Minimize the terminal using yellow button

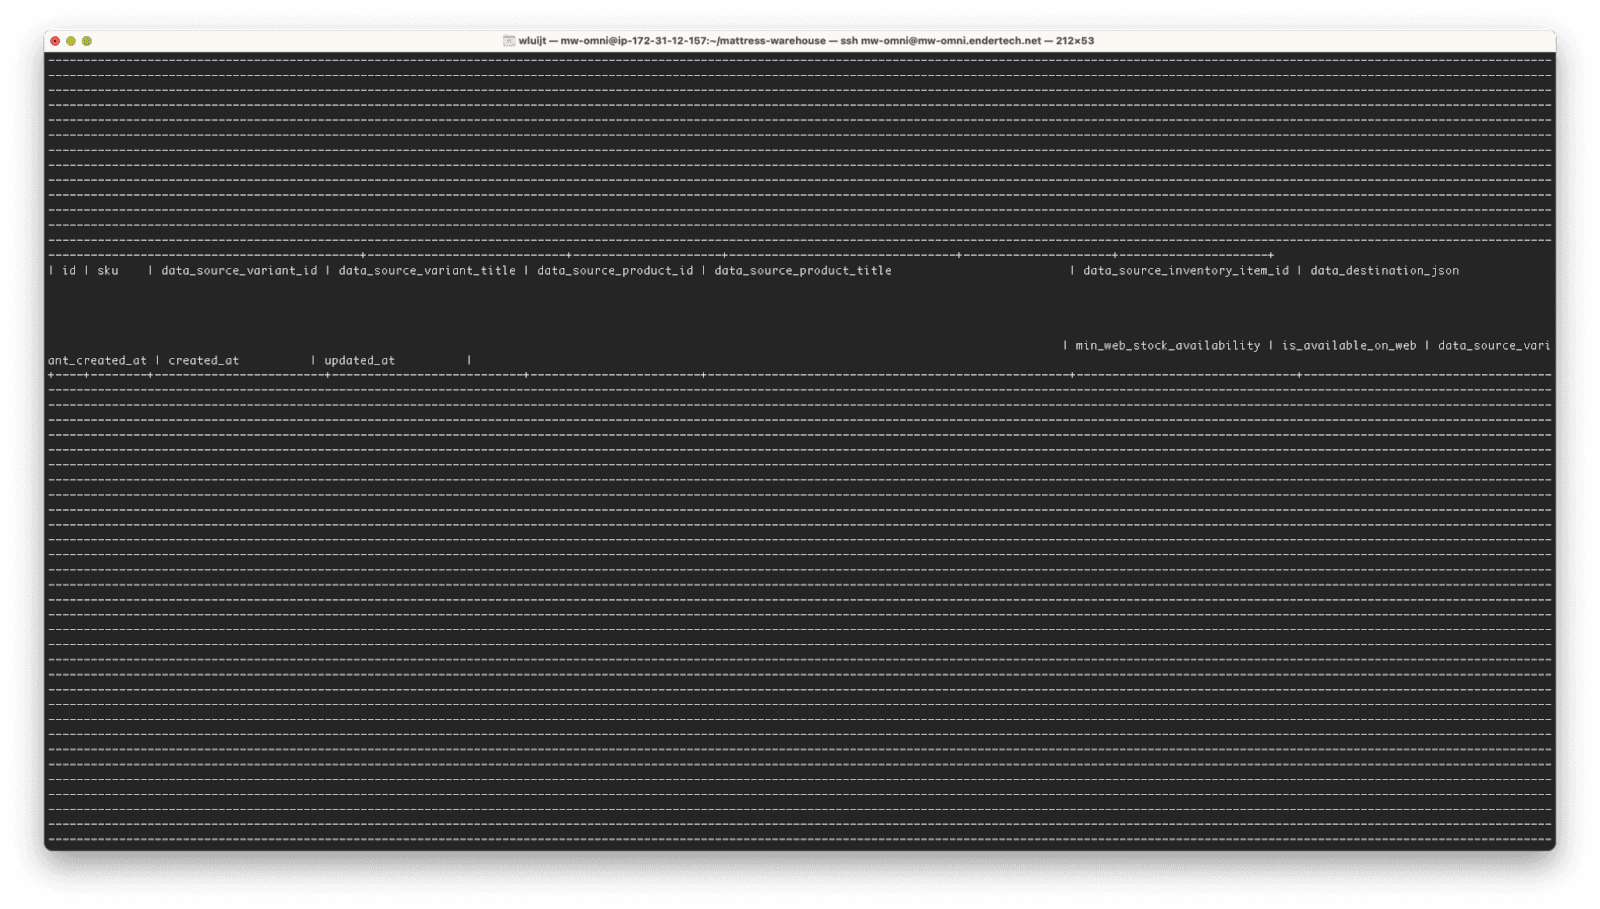pyautogui.click(x=71, y=41)
